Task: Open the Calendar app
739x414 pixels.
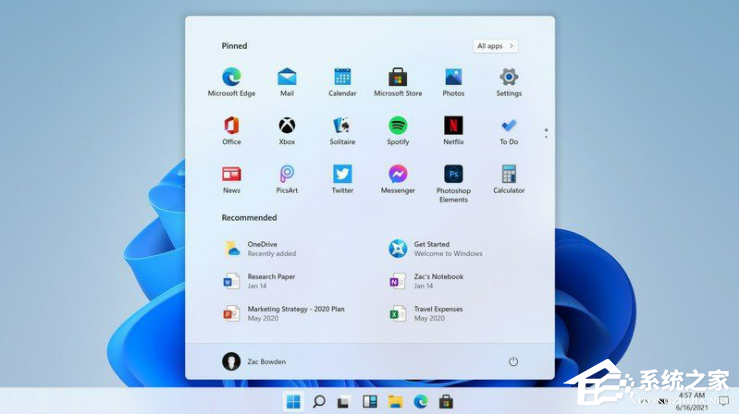Action: [x=342, y=82]
